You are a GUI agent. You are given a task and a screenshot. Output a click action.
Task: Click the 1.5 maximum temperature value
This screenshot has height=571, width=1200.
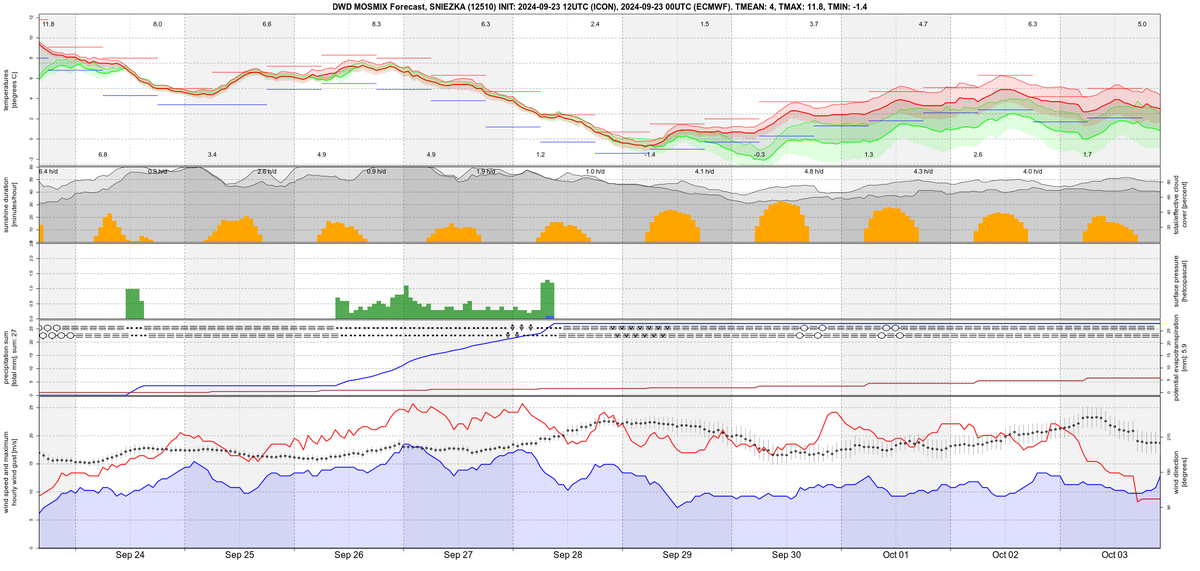[704, 23]
